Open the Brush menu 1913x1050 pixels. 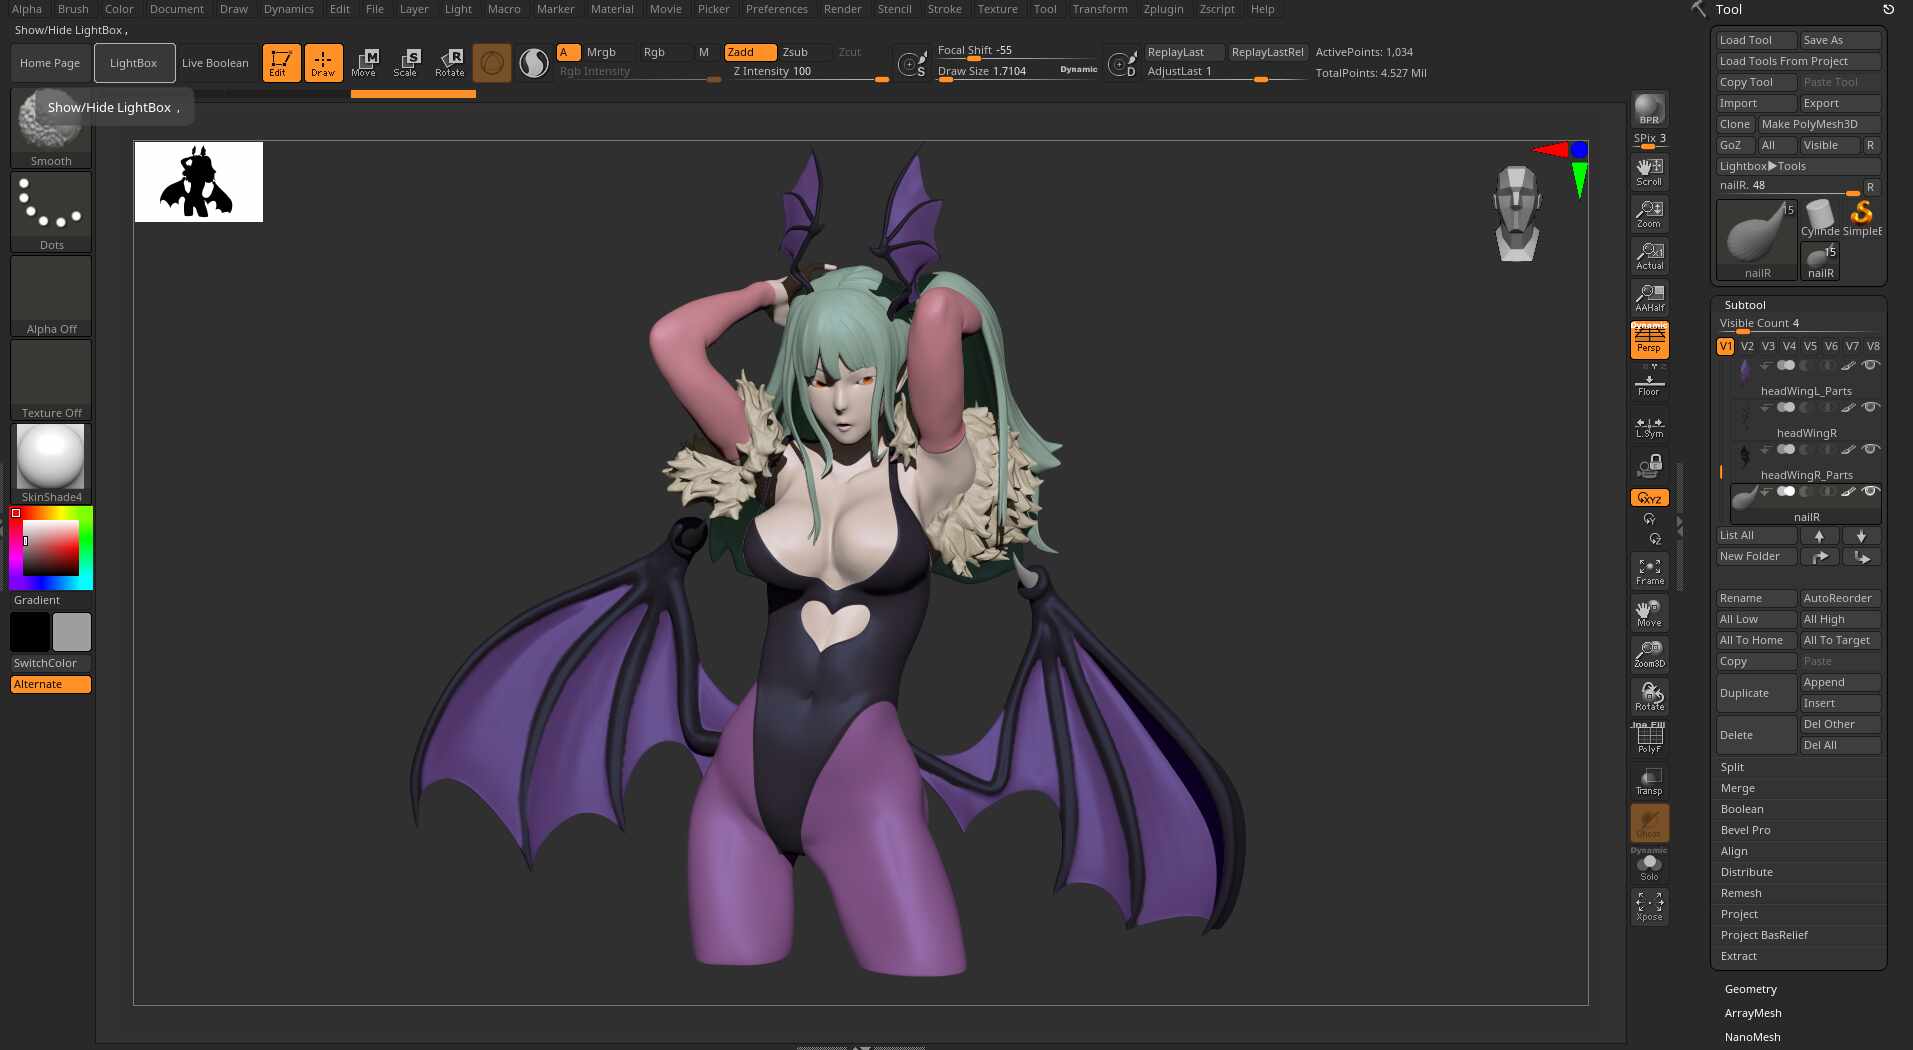(73, 9)
